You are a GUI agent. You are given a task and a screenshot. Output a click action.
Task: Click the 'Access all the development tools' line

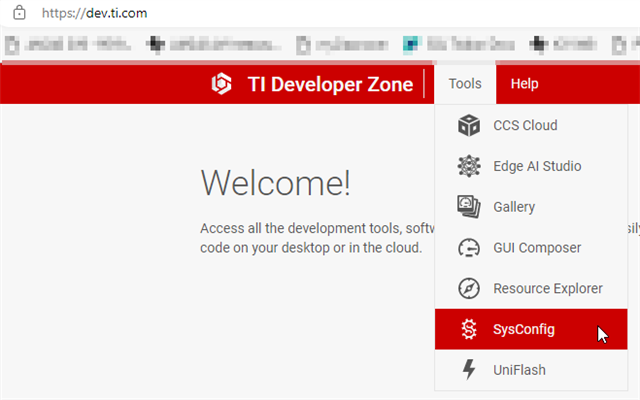(x=317, y=228)
